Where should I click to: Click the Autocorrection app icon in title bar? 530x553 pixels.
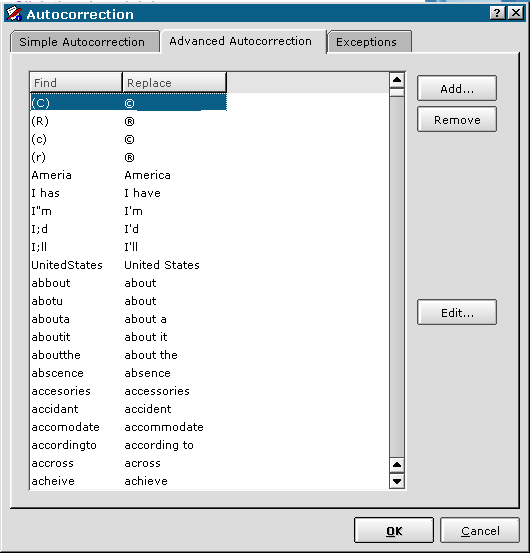14,14
